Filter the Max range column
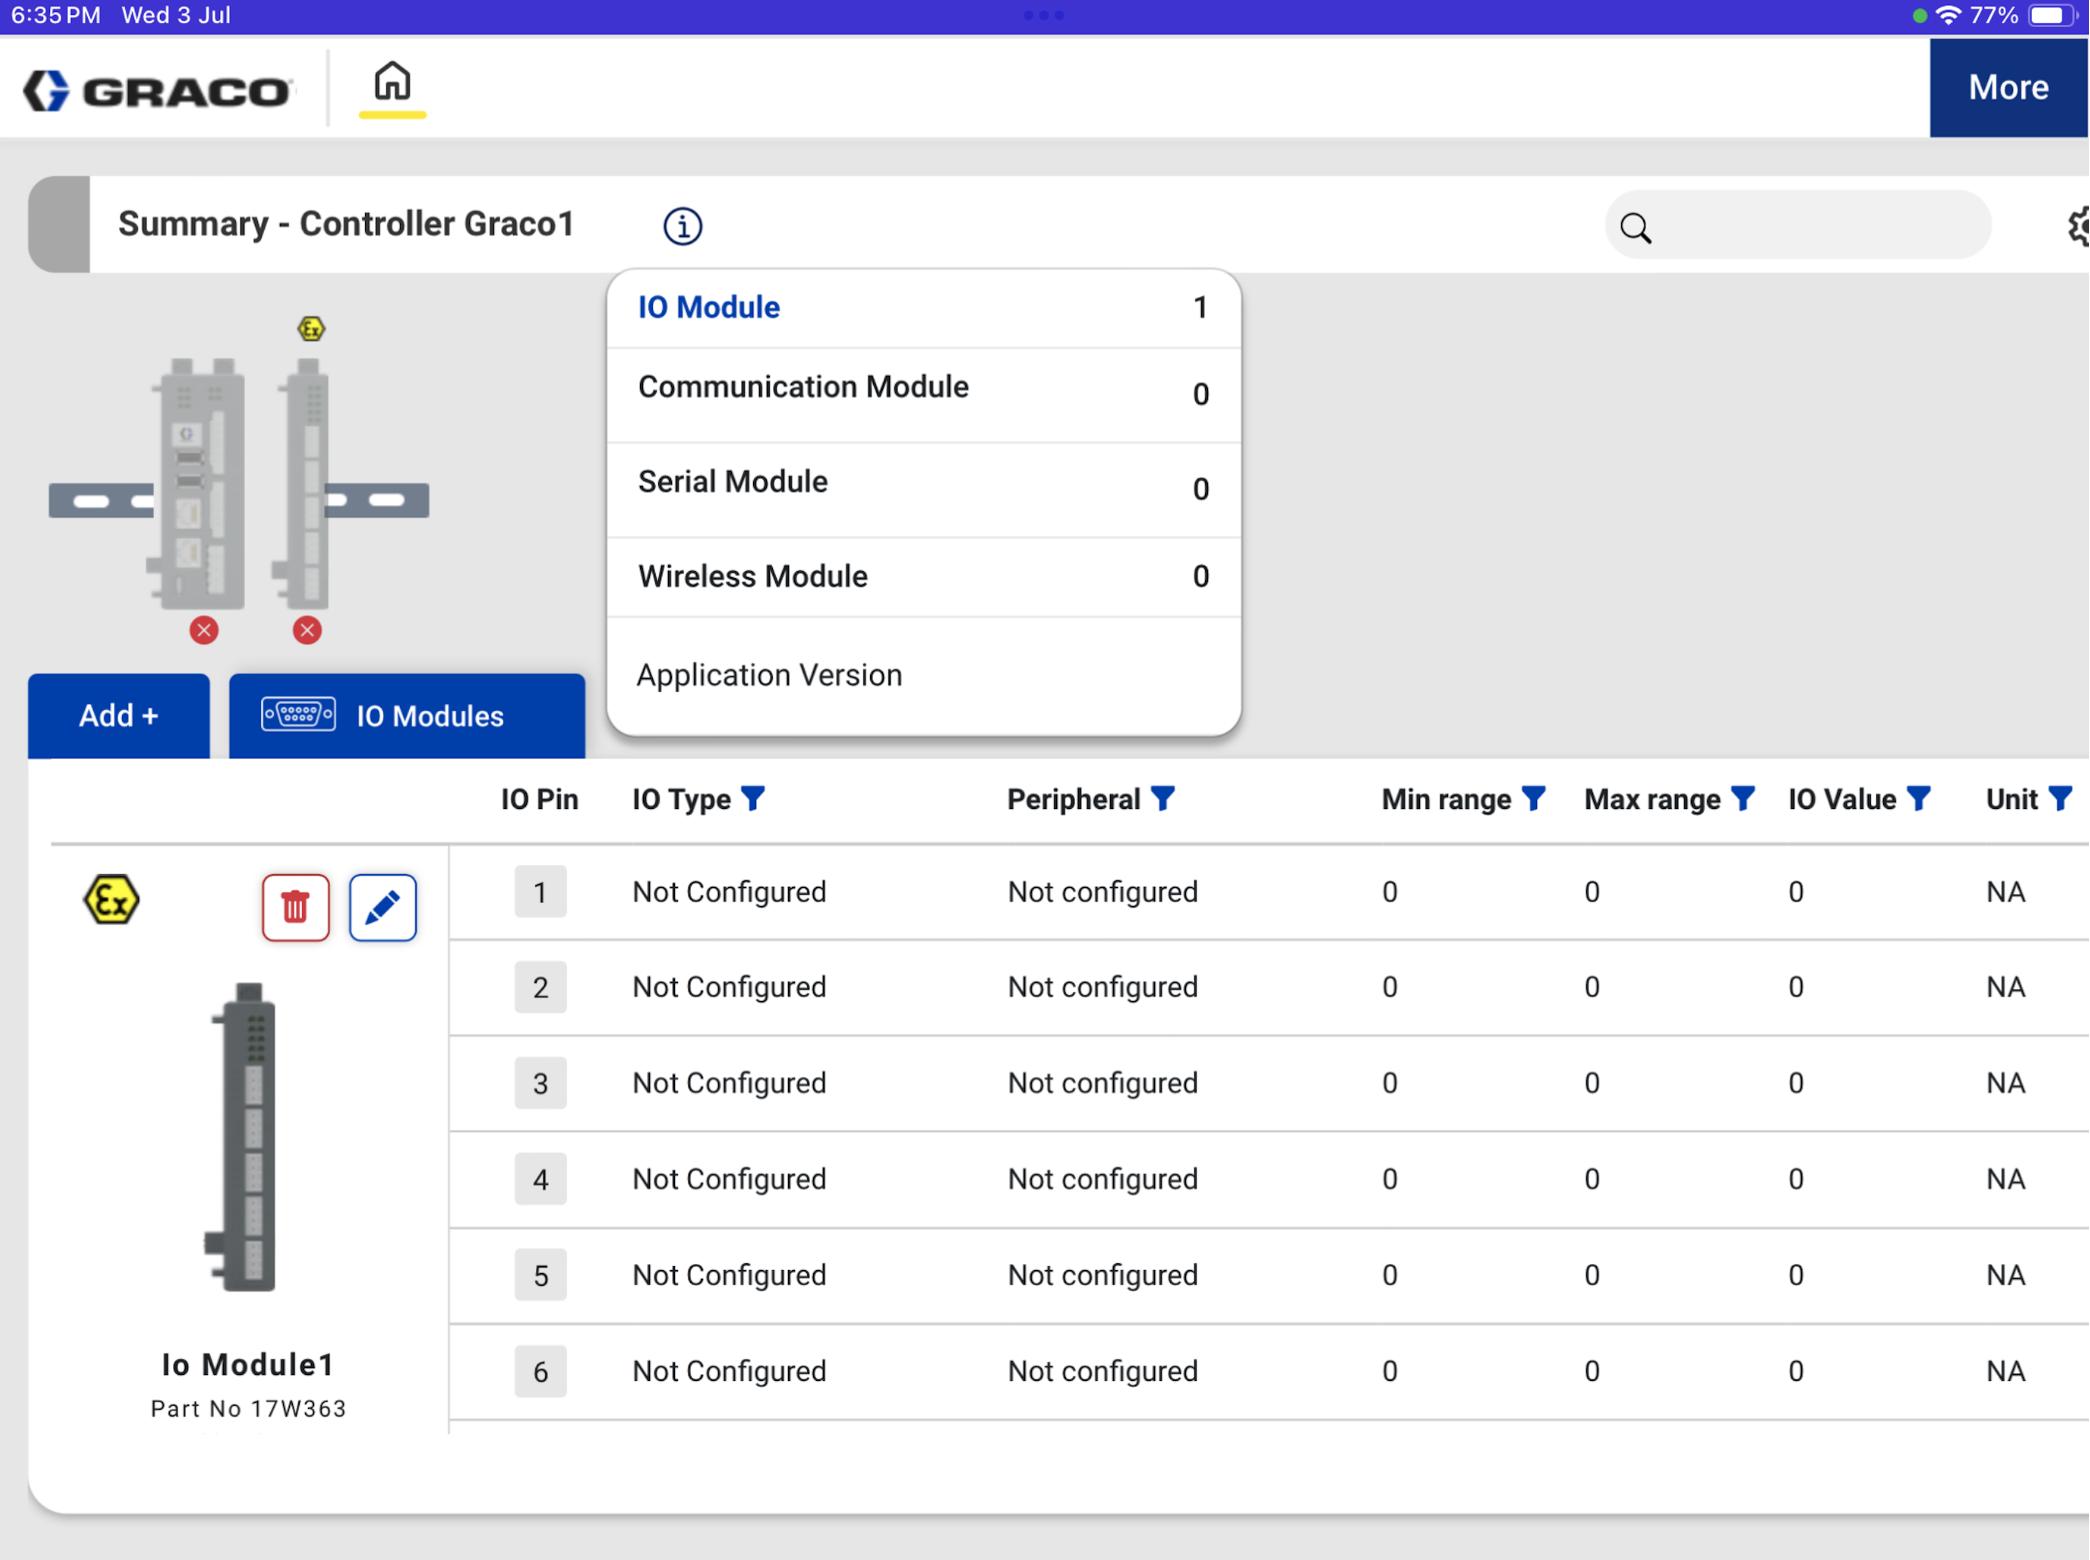This screenshot has height=1560, width=2090. (x=1743, y=798)
